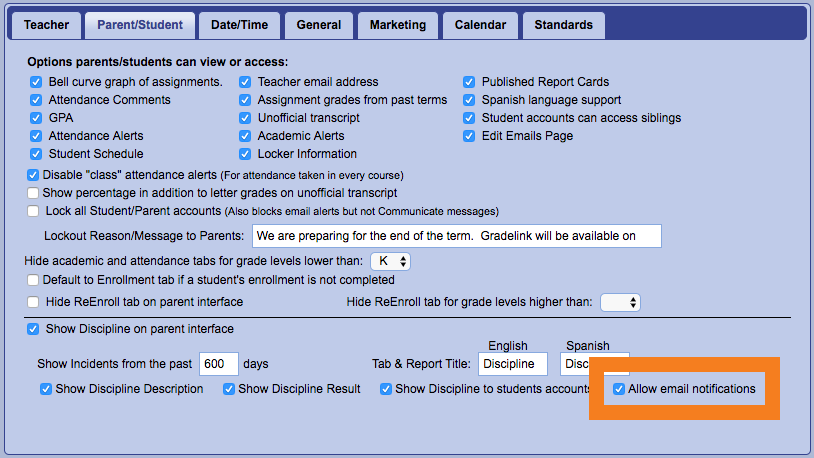Click the Lockout Reason message field
Image resolution: width=814 pixels, height=458 pixels.
pyautogui.click(x=456, y=236)
